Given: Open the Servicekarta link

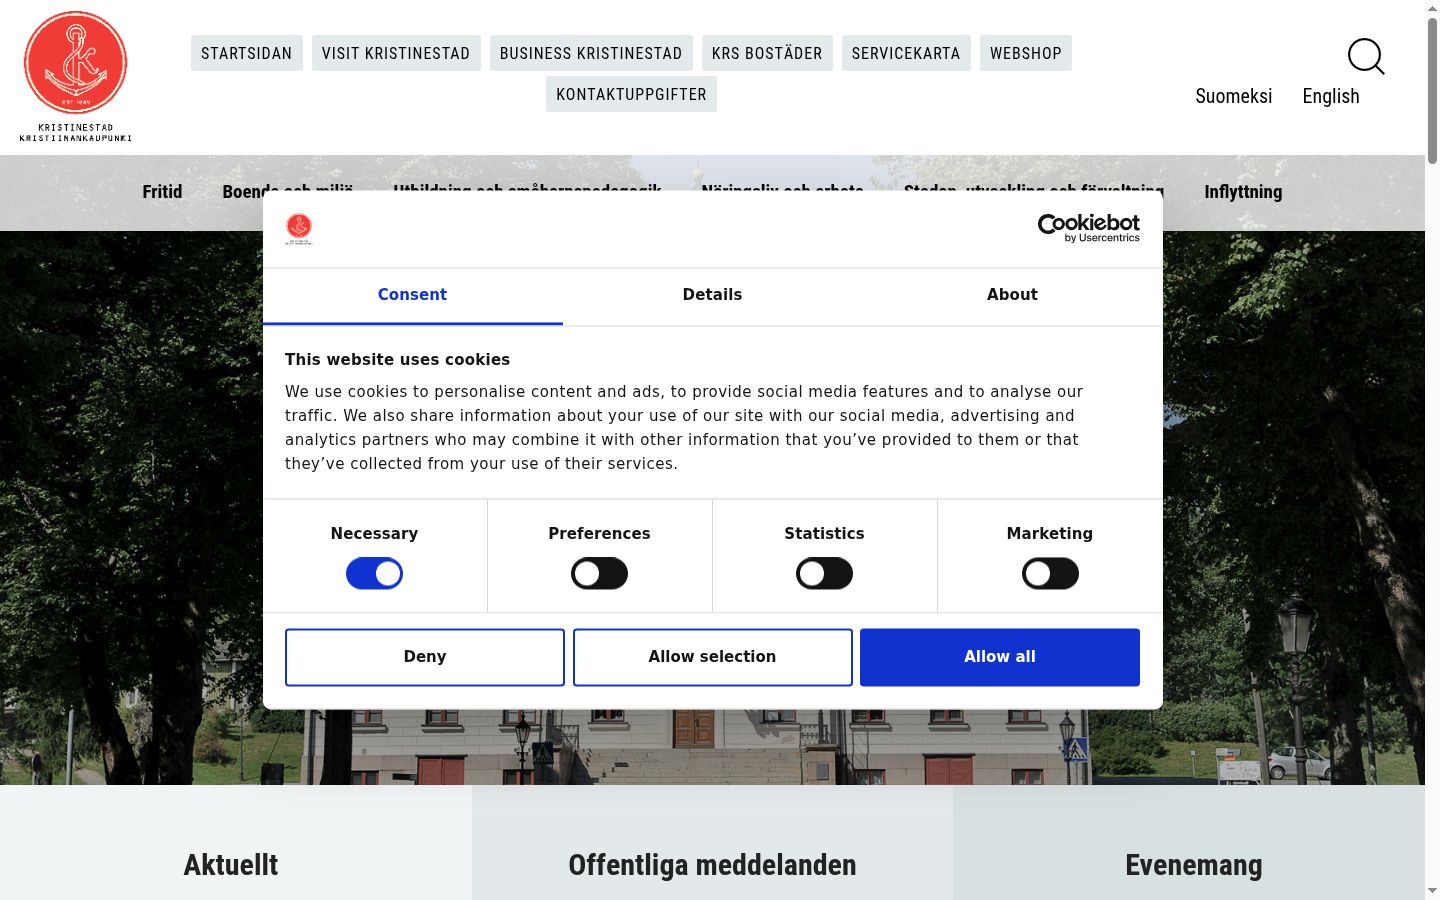Looking at the screenshot, I should (x=906, y=53).
